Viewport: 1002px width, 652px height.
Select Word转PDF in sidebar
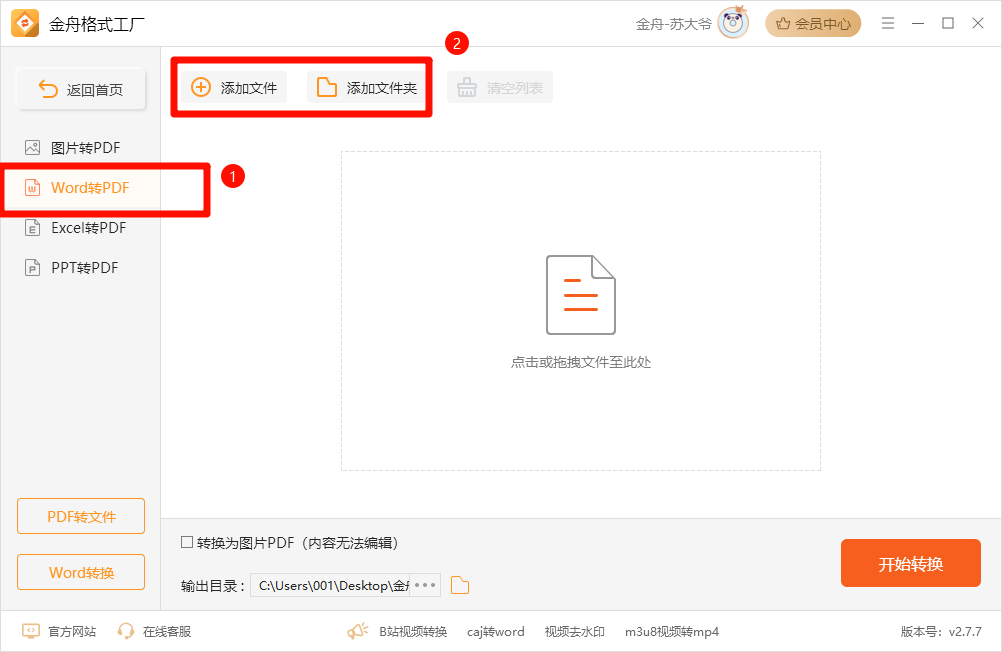81,188
